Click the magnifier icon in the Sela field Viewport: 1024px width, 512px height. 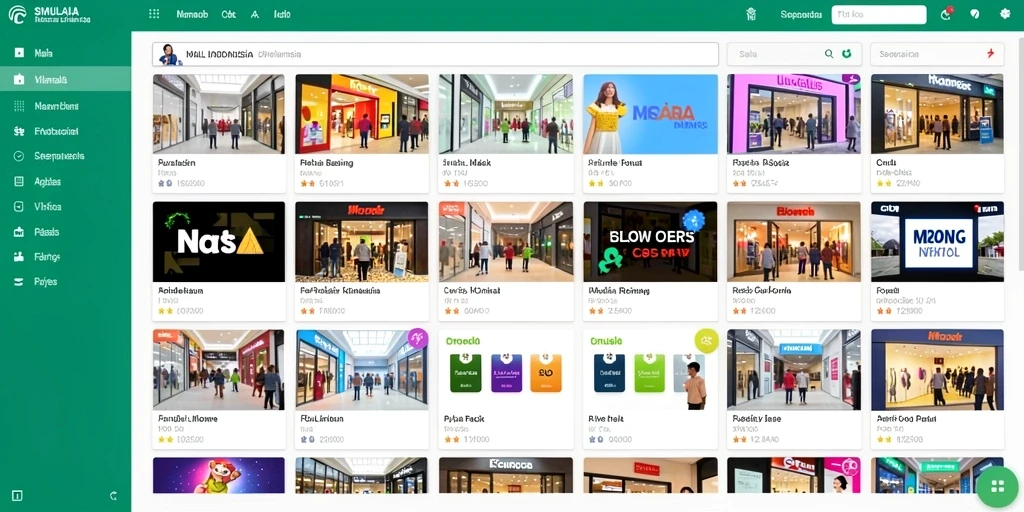point(829,54)
